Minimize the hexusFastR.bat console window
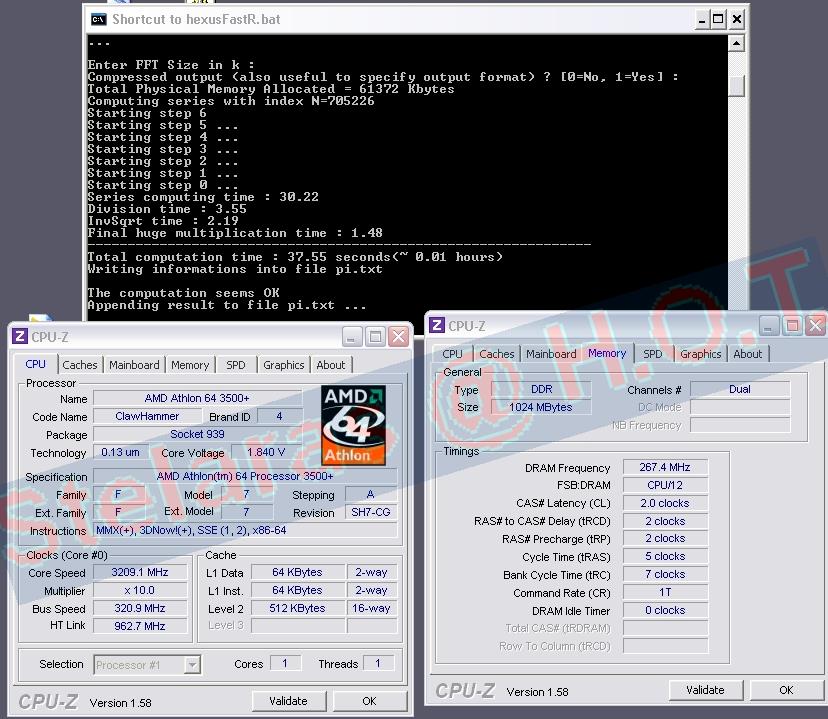 701,20
